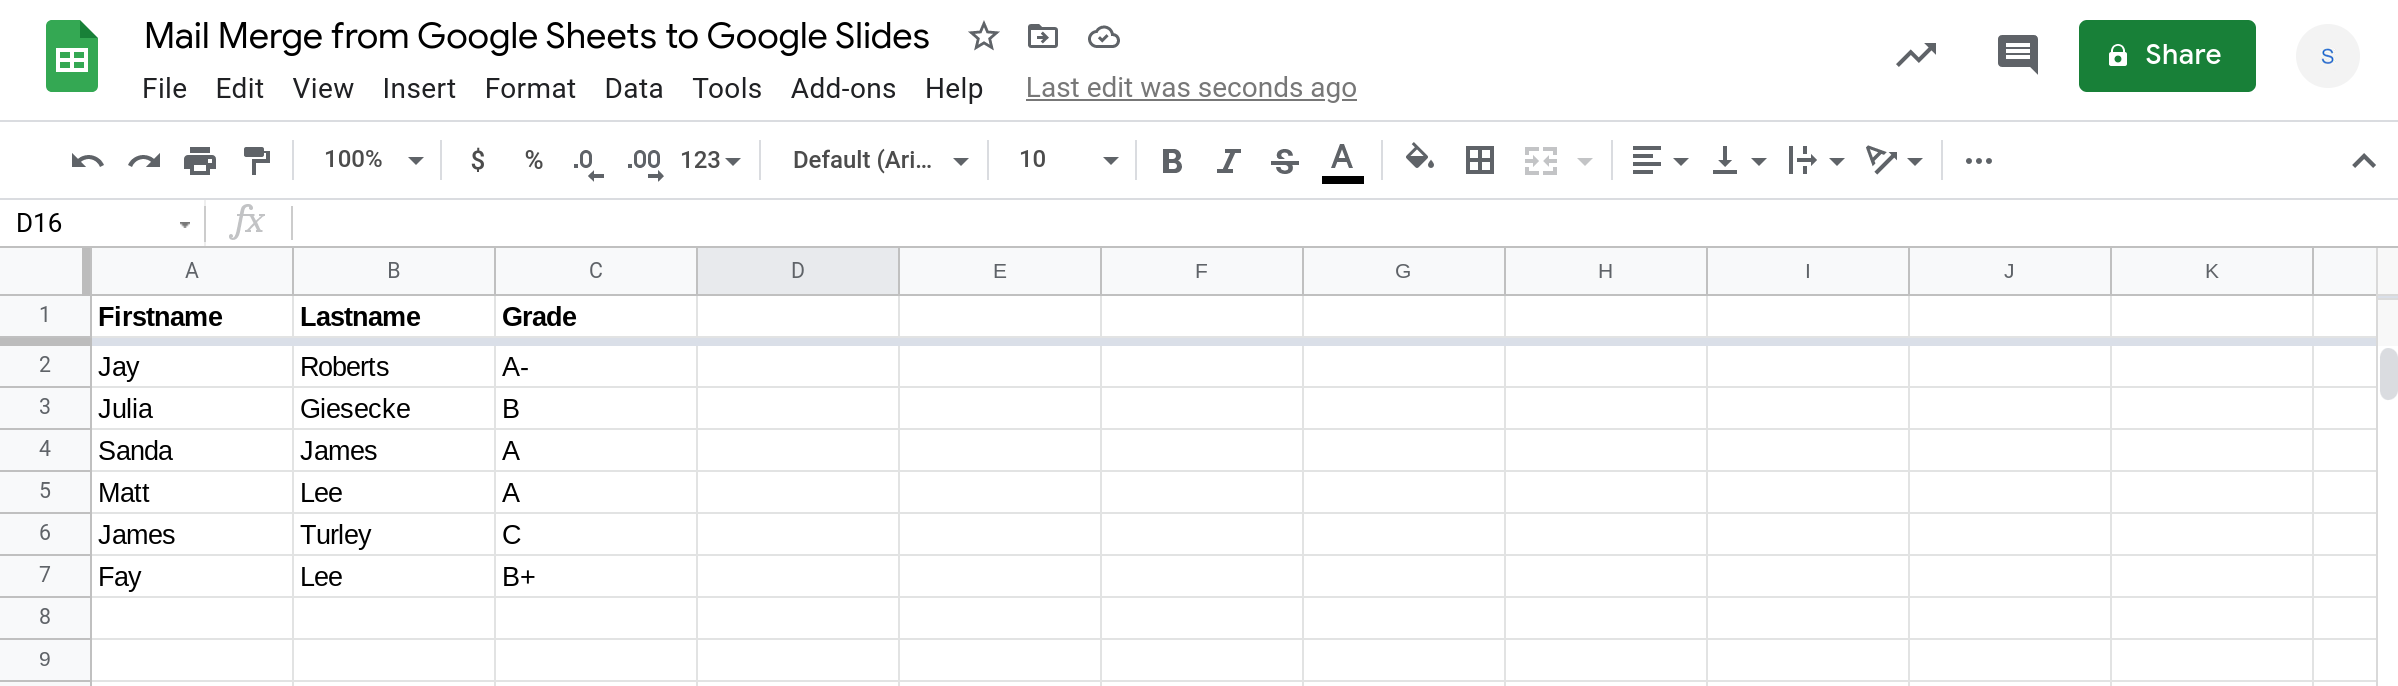The image size is (2398, 686).
Task: Click the document title to rename
Action: [537, 36]
